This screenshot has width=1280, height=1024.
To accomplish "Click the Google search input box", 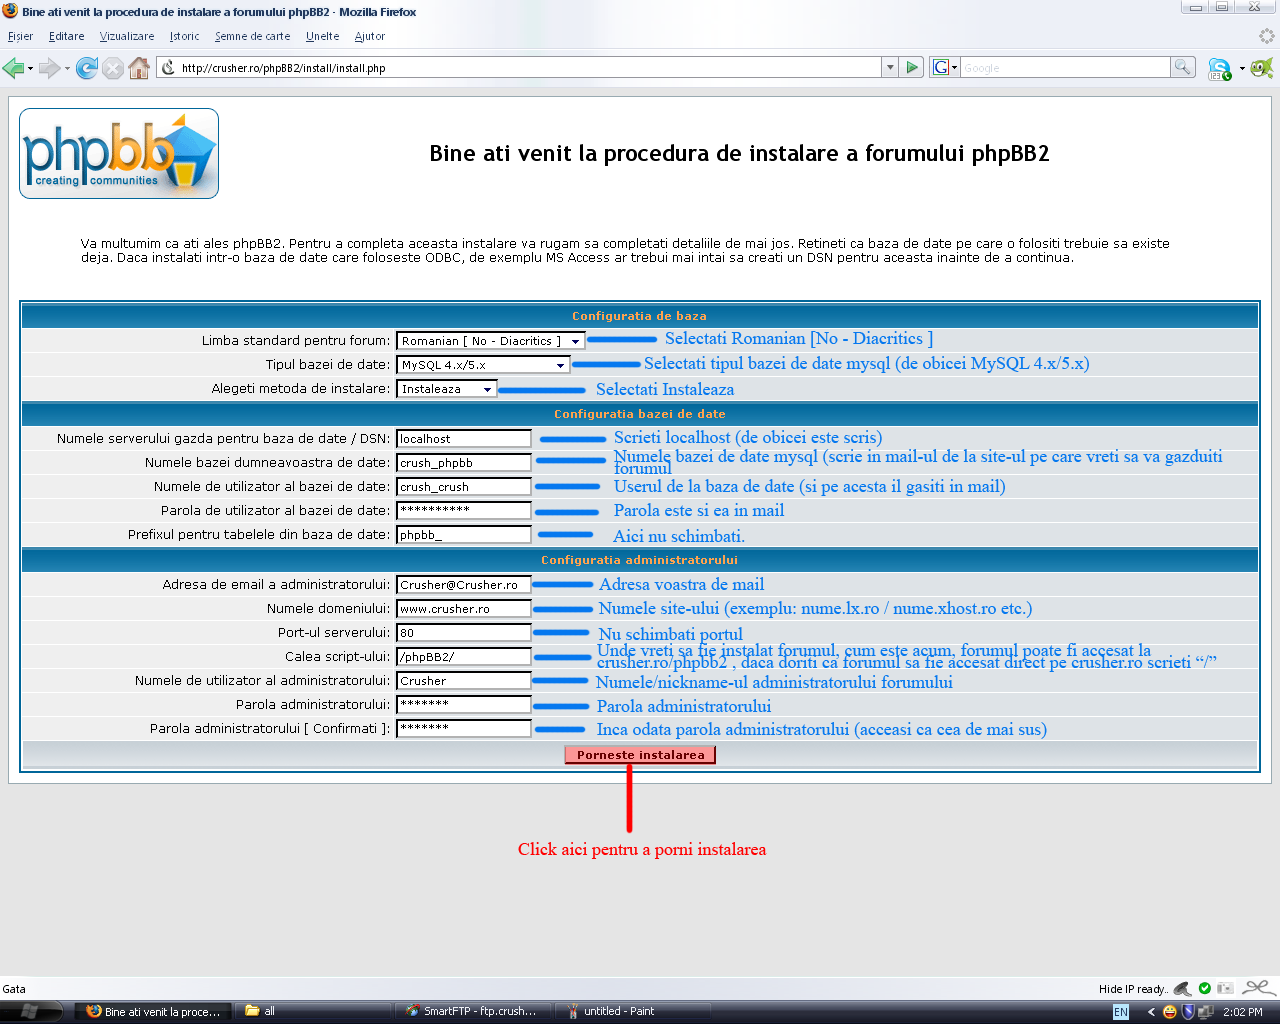I will click(1065, 67).
